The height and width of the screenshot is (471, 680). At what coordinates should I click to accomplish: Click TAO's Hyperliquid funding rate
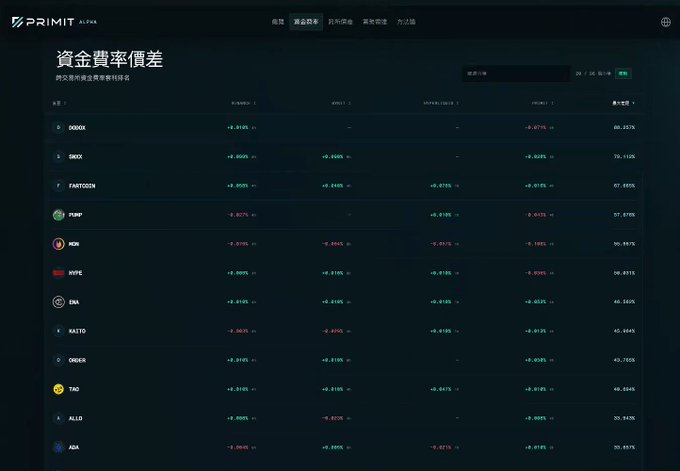coord(441,389)
